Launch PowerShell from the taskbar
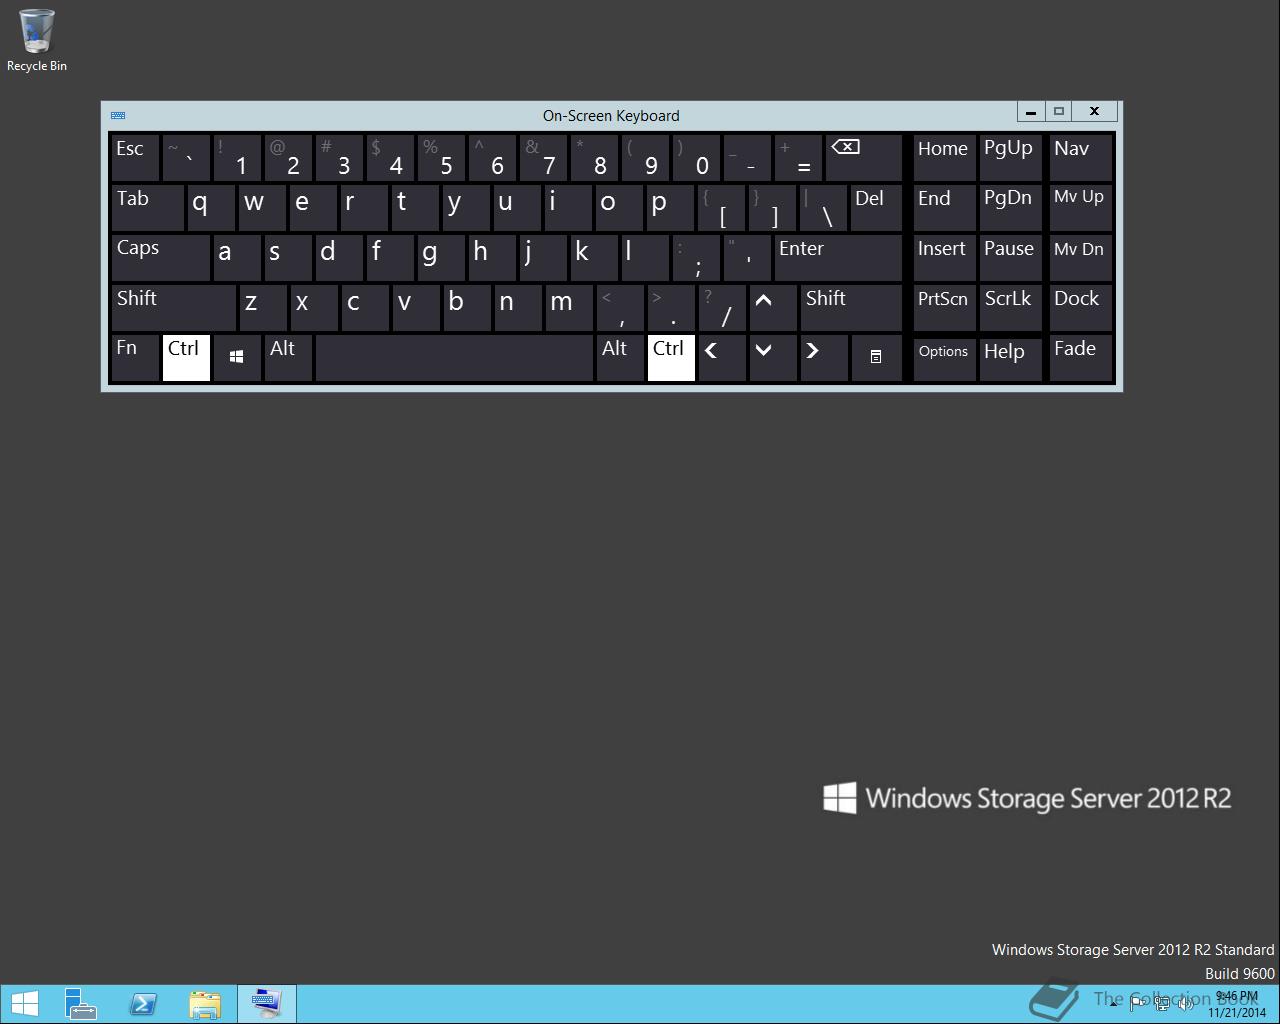1280x1024 pixels. pos(142,1004)
